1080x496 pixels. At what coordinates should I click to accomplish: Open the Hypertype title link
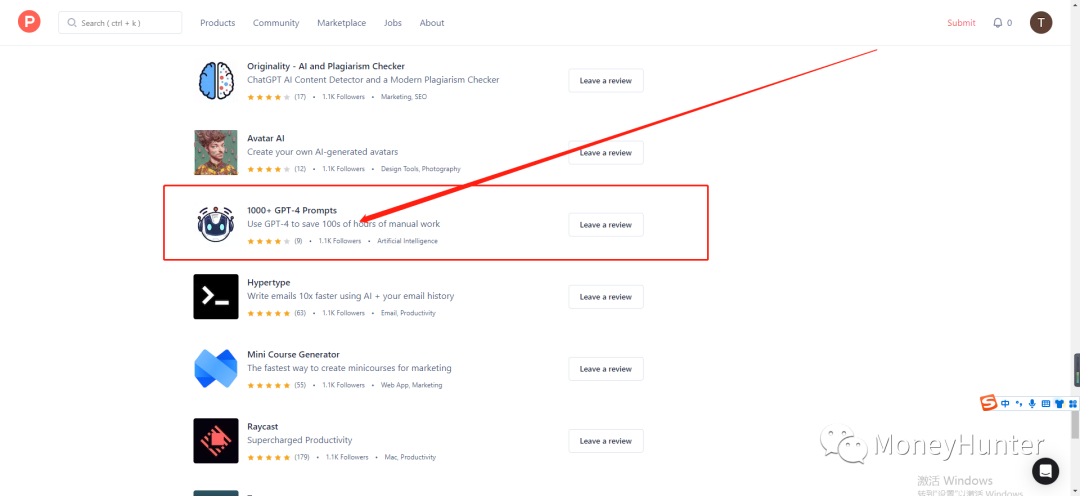pyautogui.click(x=269, y=282)
